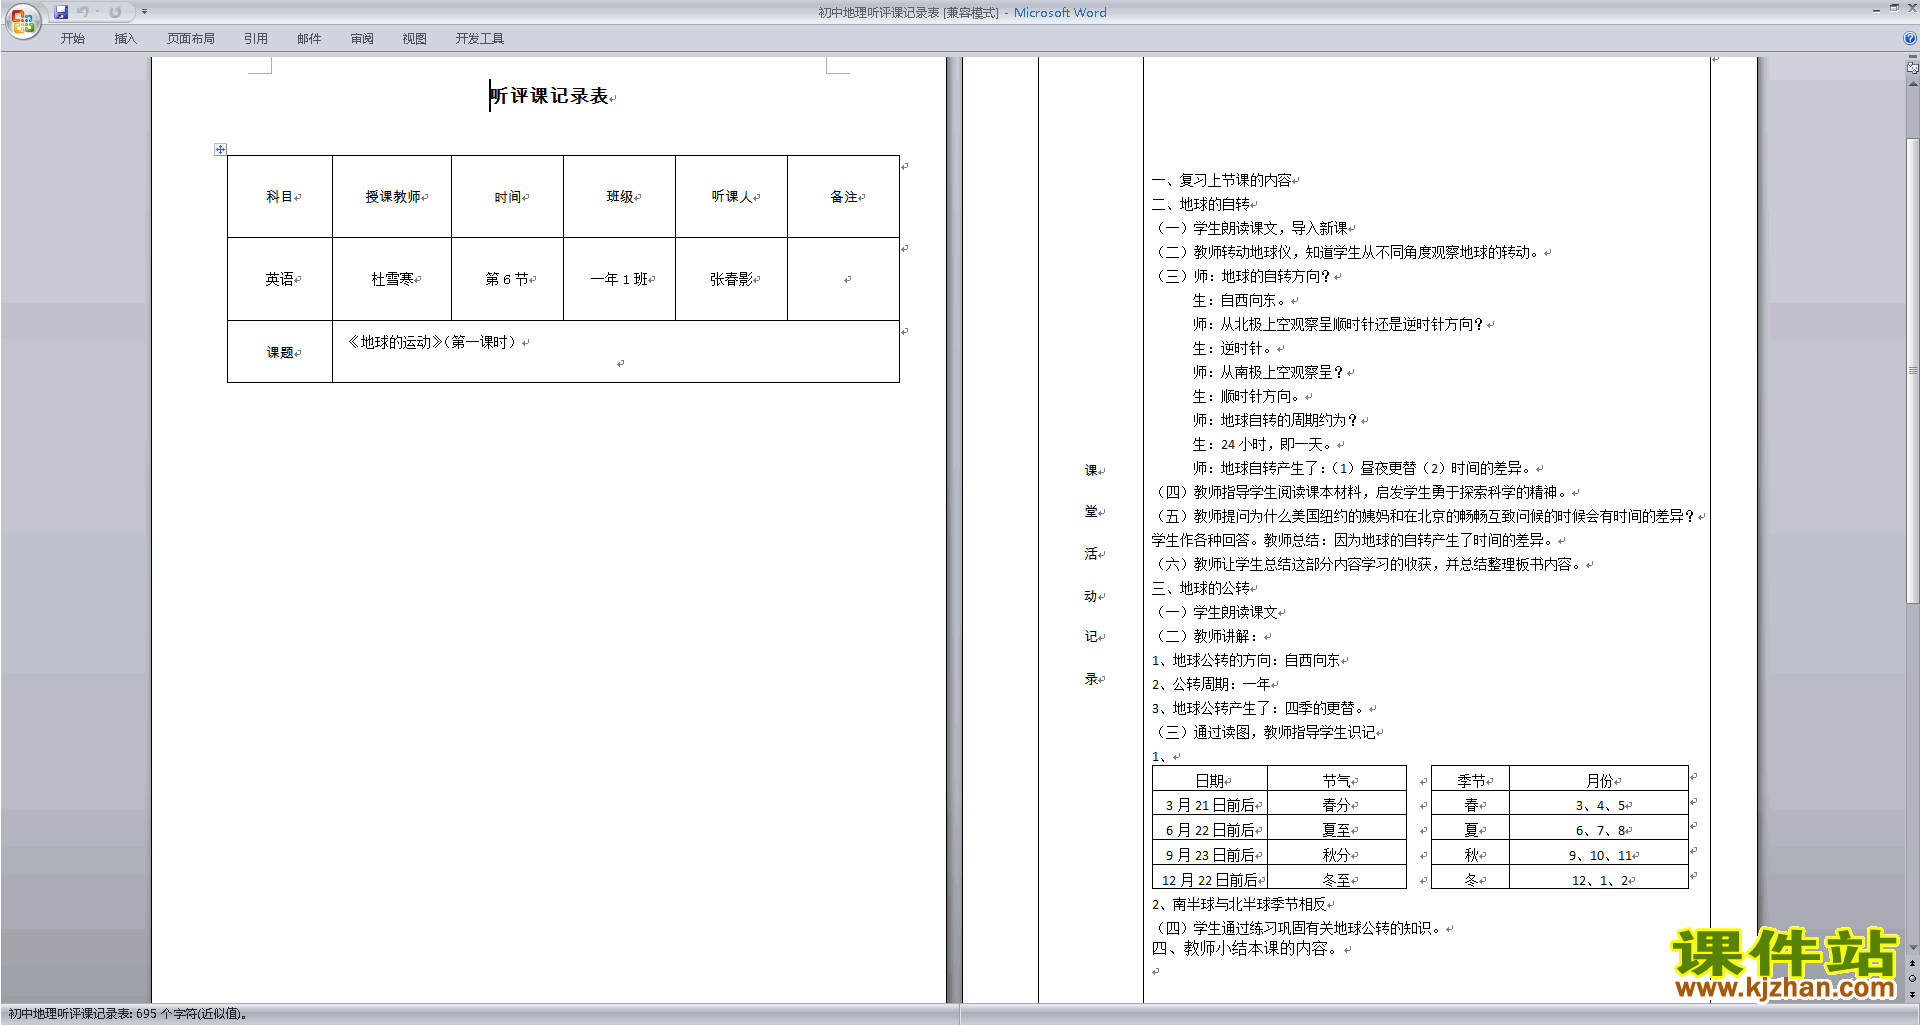Click the line 三、地球的公转
Screen dimensions: 1920x1025
(x=1200, y=588)
